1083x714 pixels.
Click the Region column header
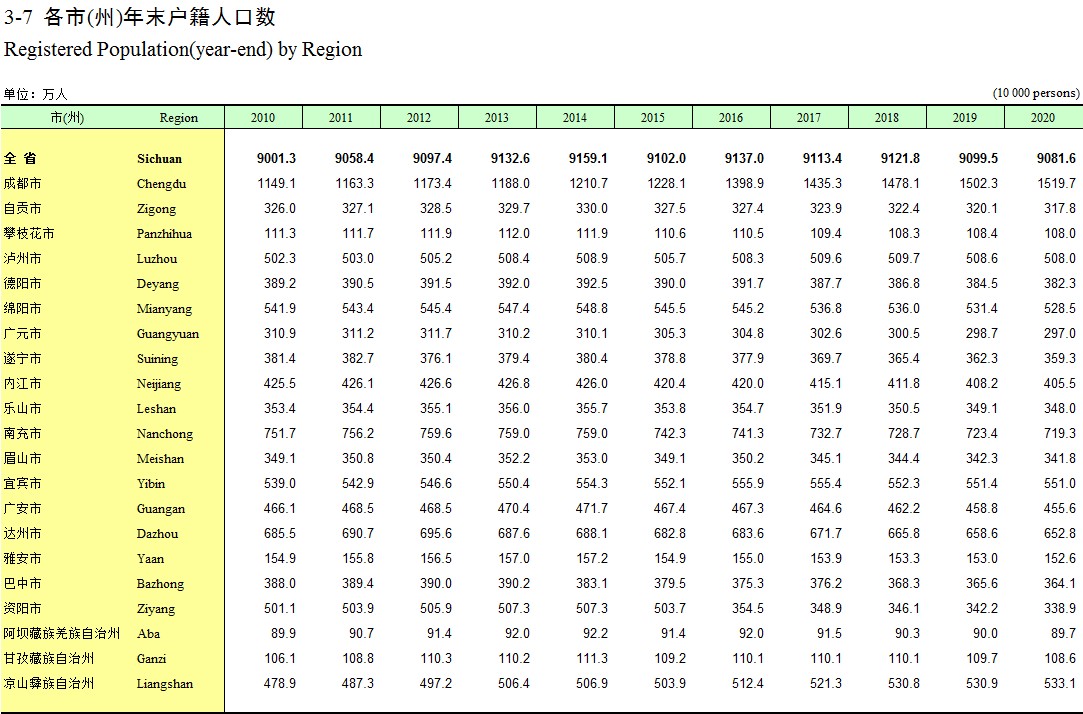point(179,118)
